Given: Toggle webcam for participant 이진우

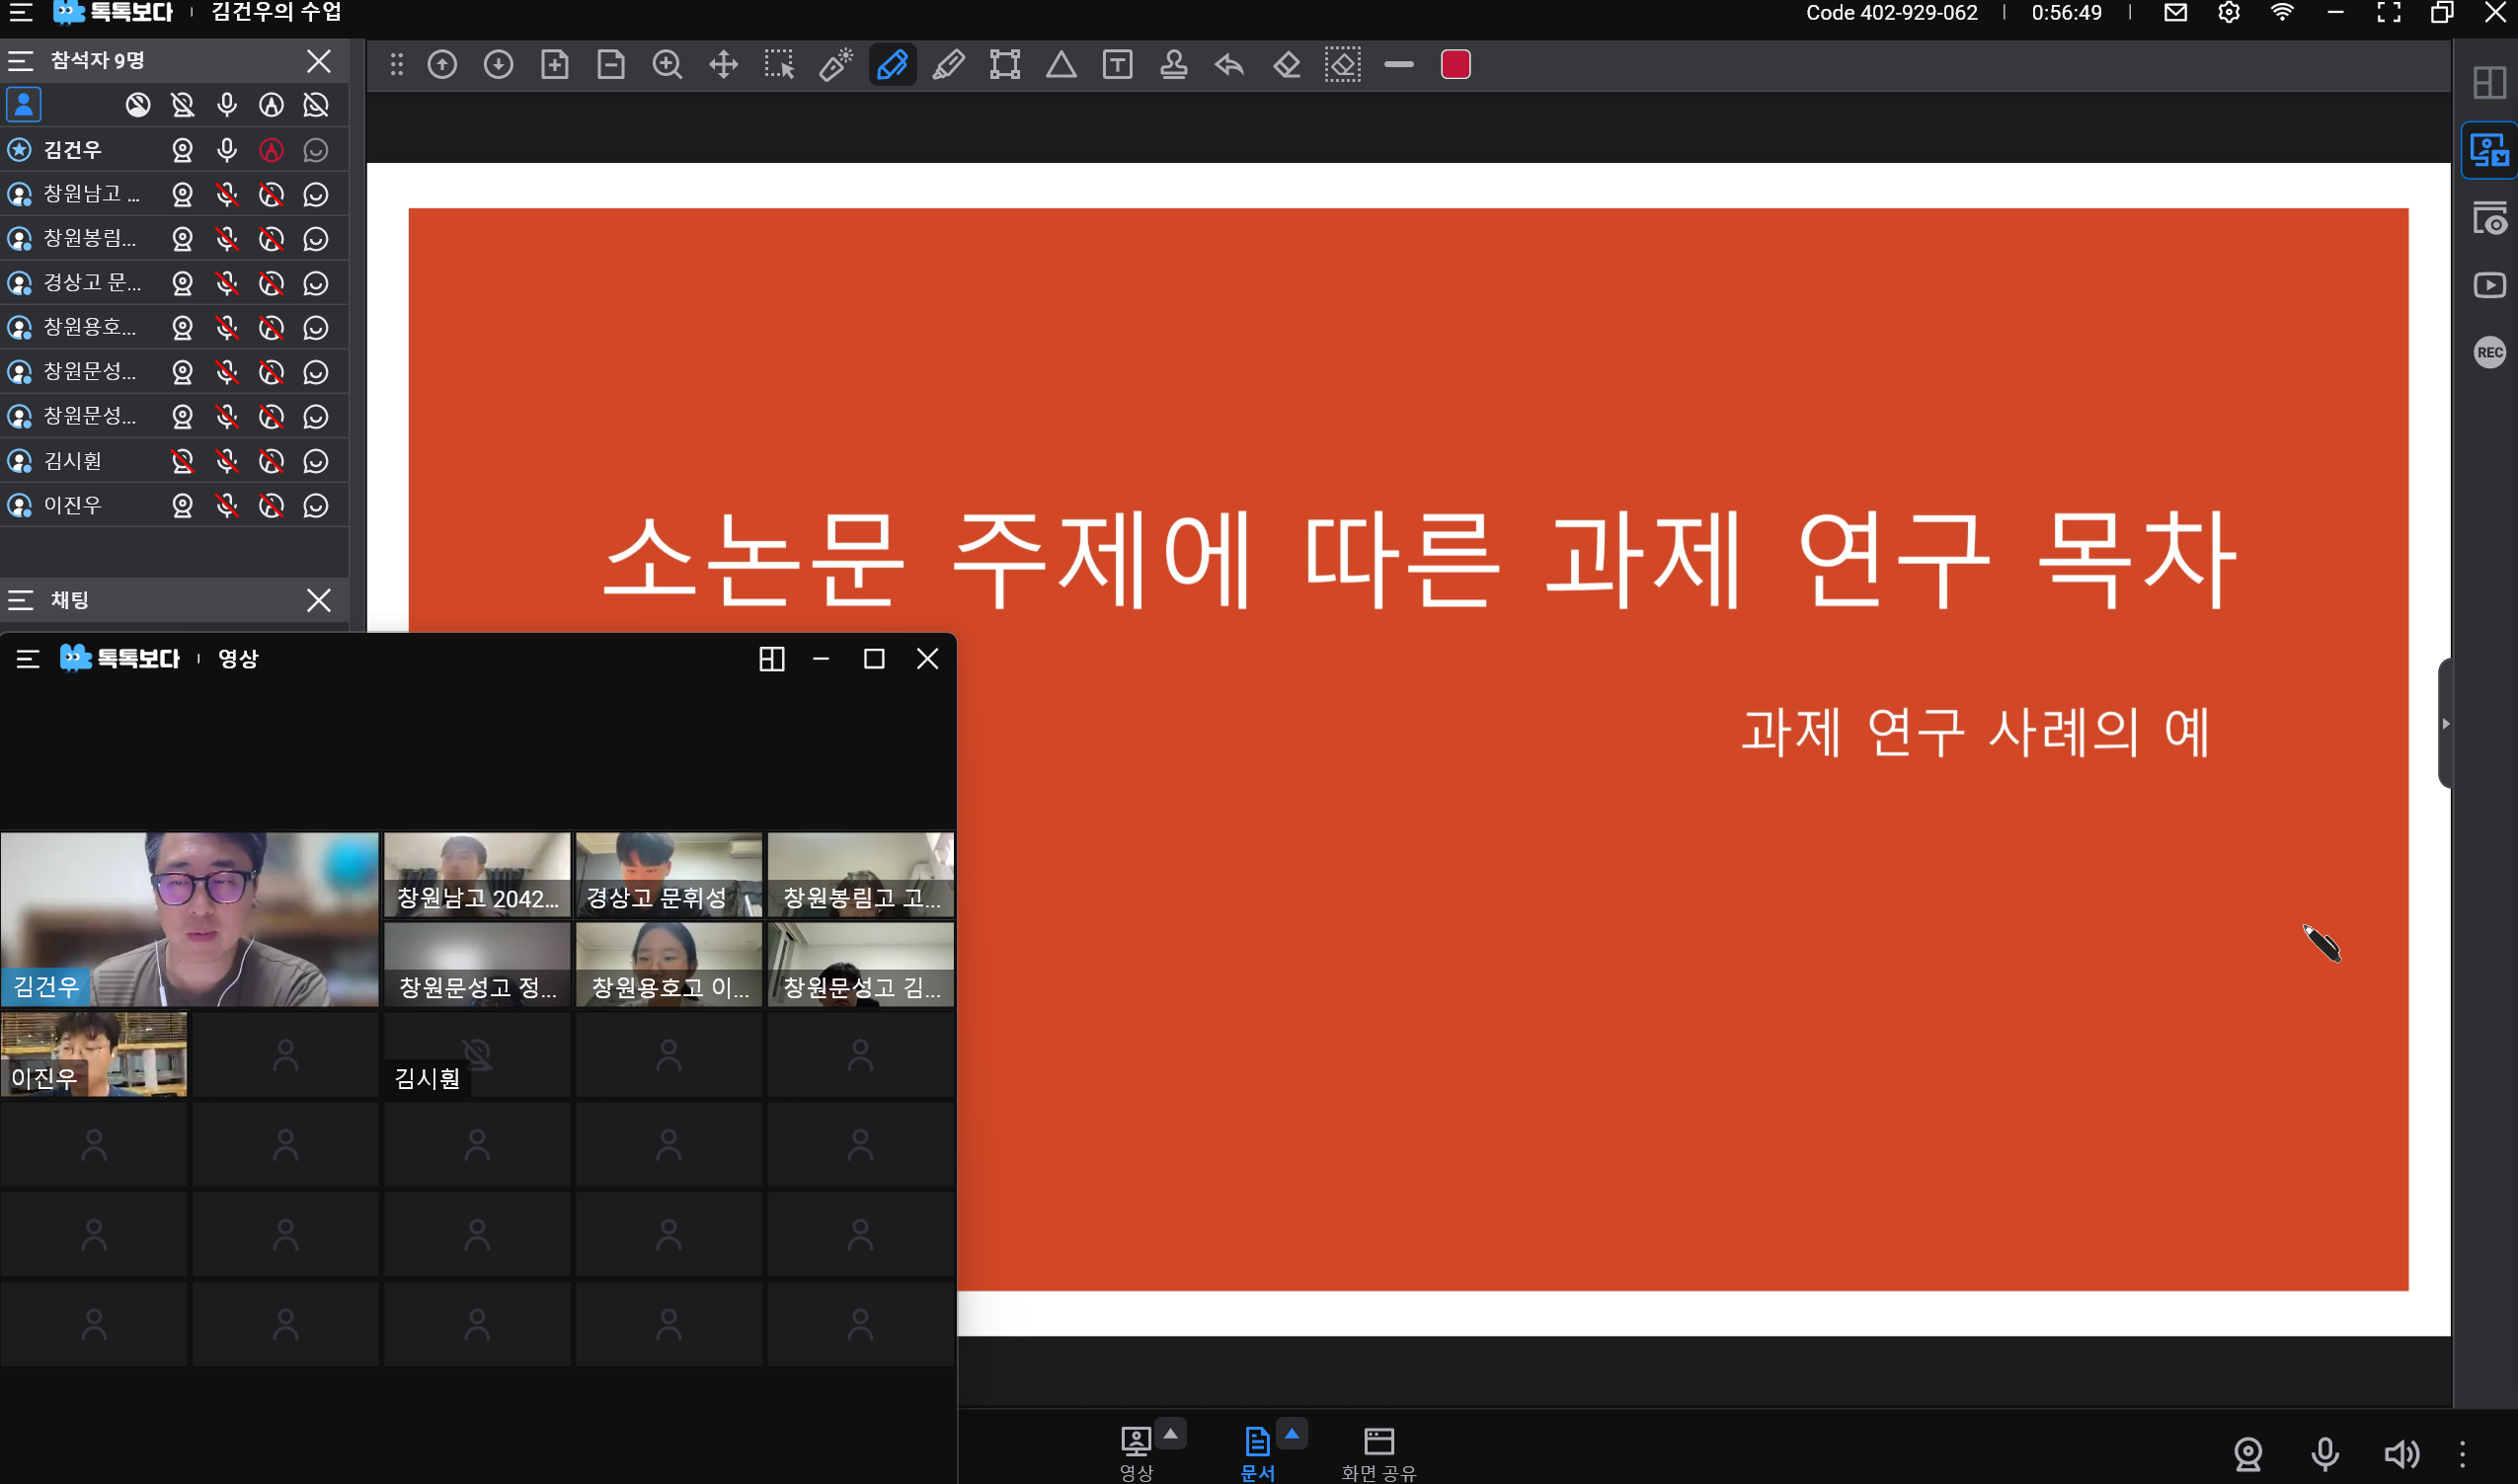Looking at the screenshot, I should tap(182, 506).
